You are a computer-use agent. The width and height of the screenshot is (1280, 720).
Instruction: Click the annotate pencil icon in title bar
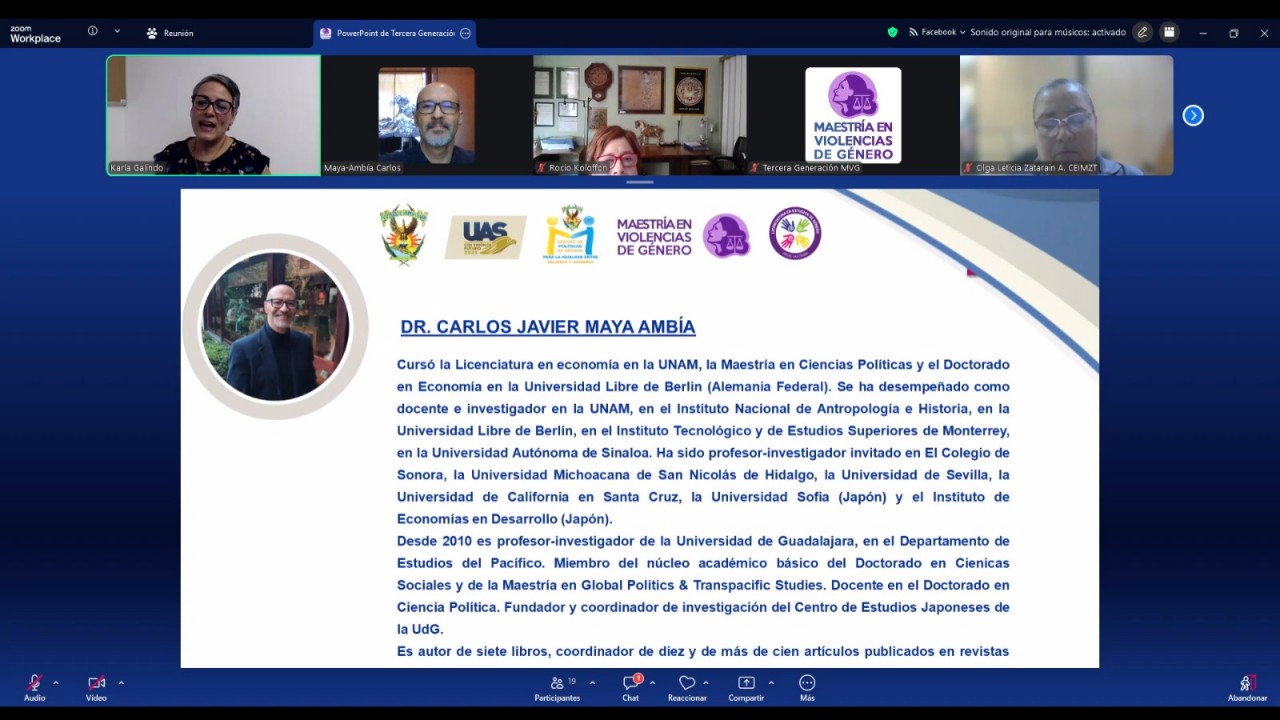tap(1143, 32)
